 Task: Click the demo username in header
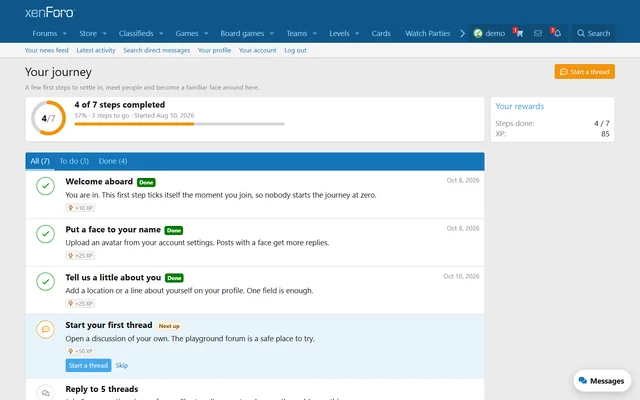(x=495, y=33)
